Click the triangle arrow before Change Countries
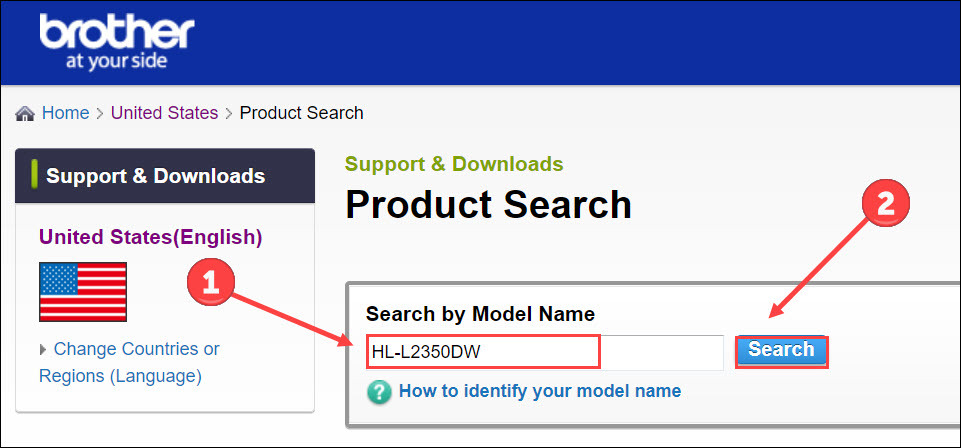The width and height of the screenshot is (961, 448). click(43, 350)
